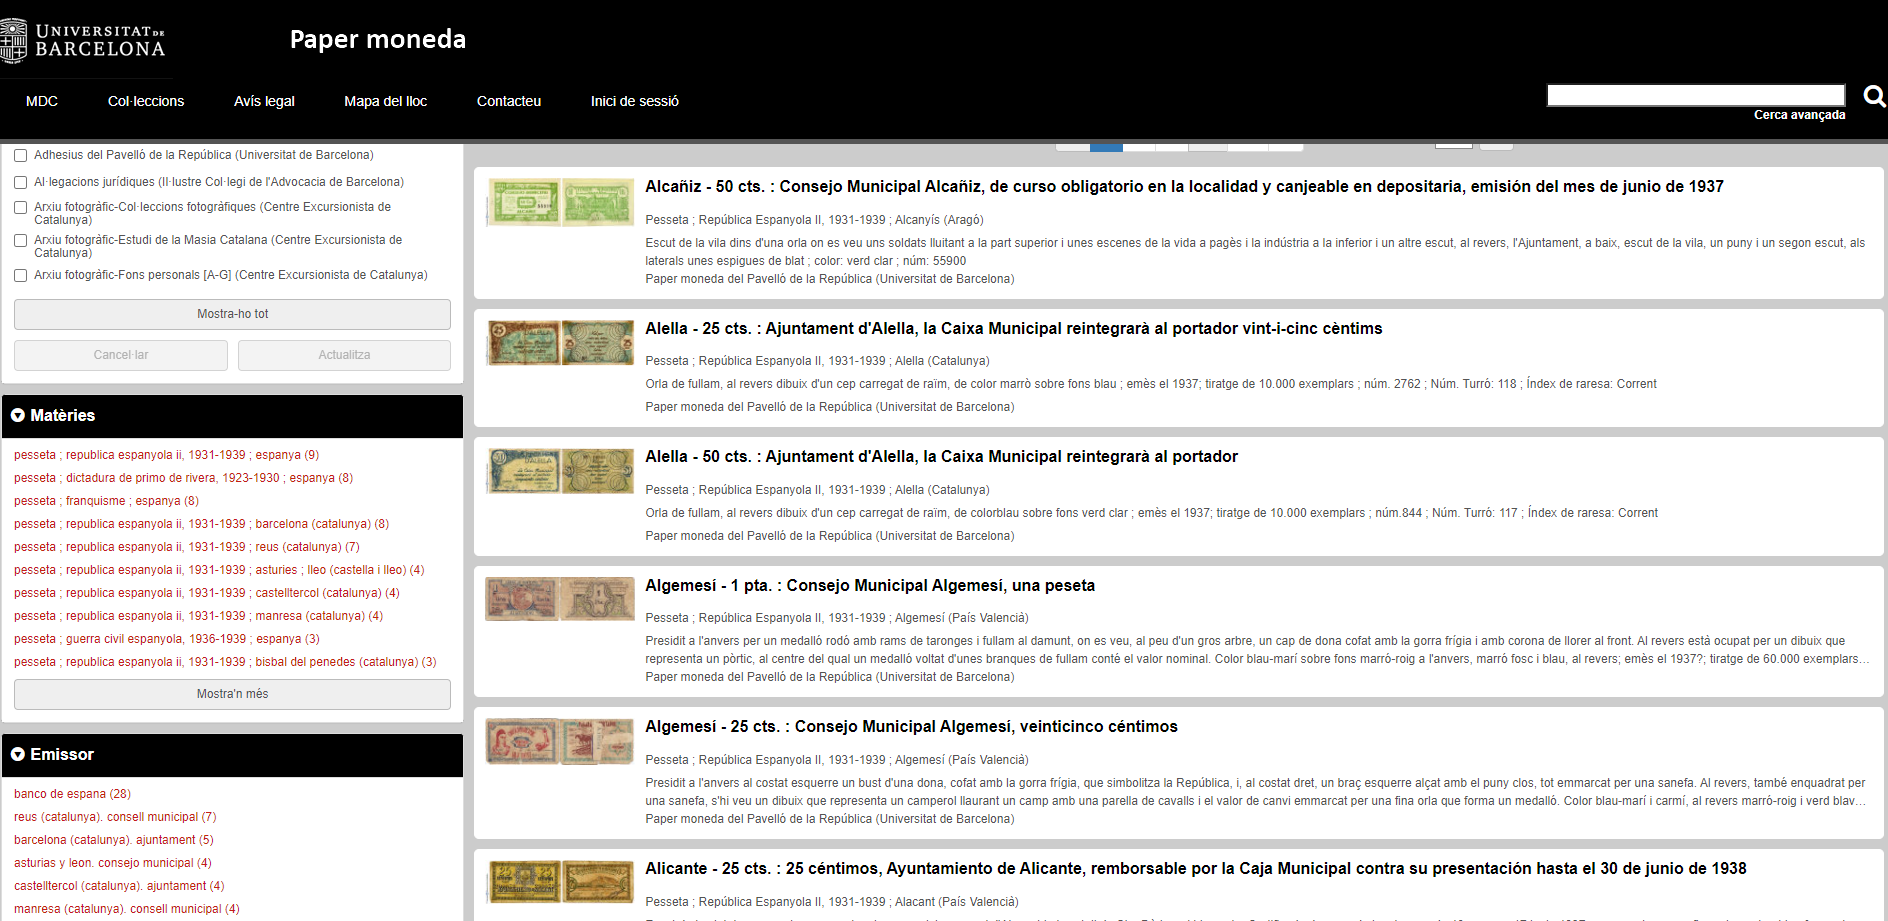This screenshot has height=921, width=1888.
Task: Collapse the Emissor section arrow icon
Action: click(x=18, y=755)
